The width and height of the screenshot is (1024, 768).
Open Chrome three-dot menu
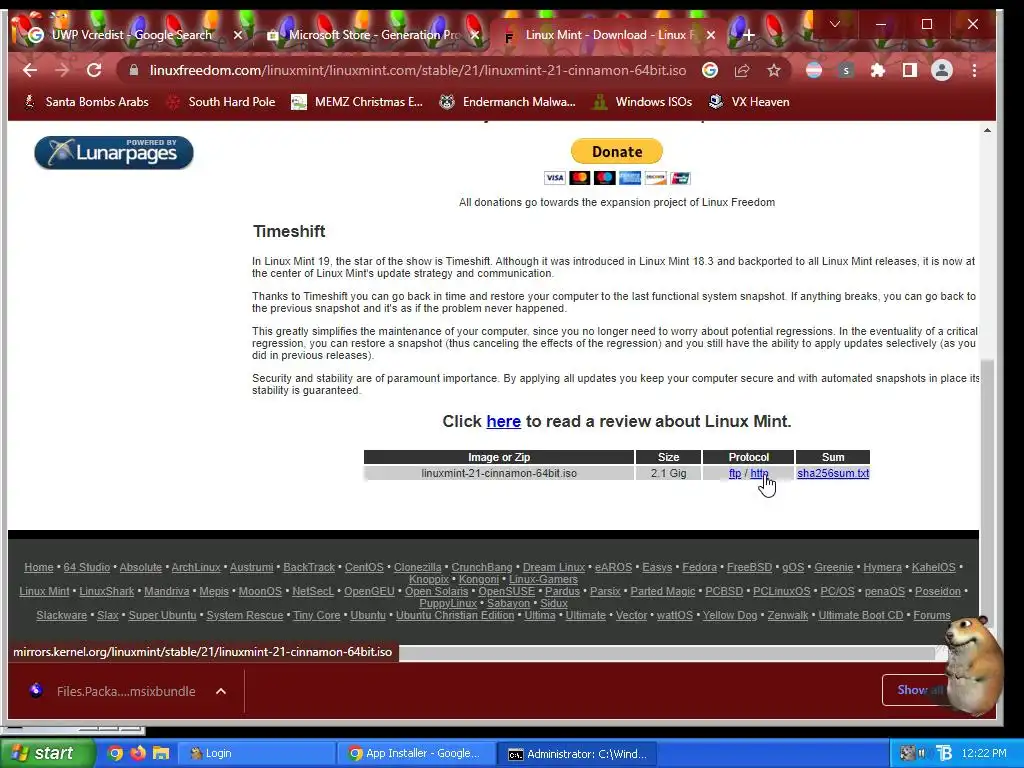point(974,71)
